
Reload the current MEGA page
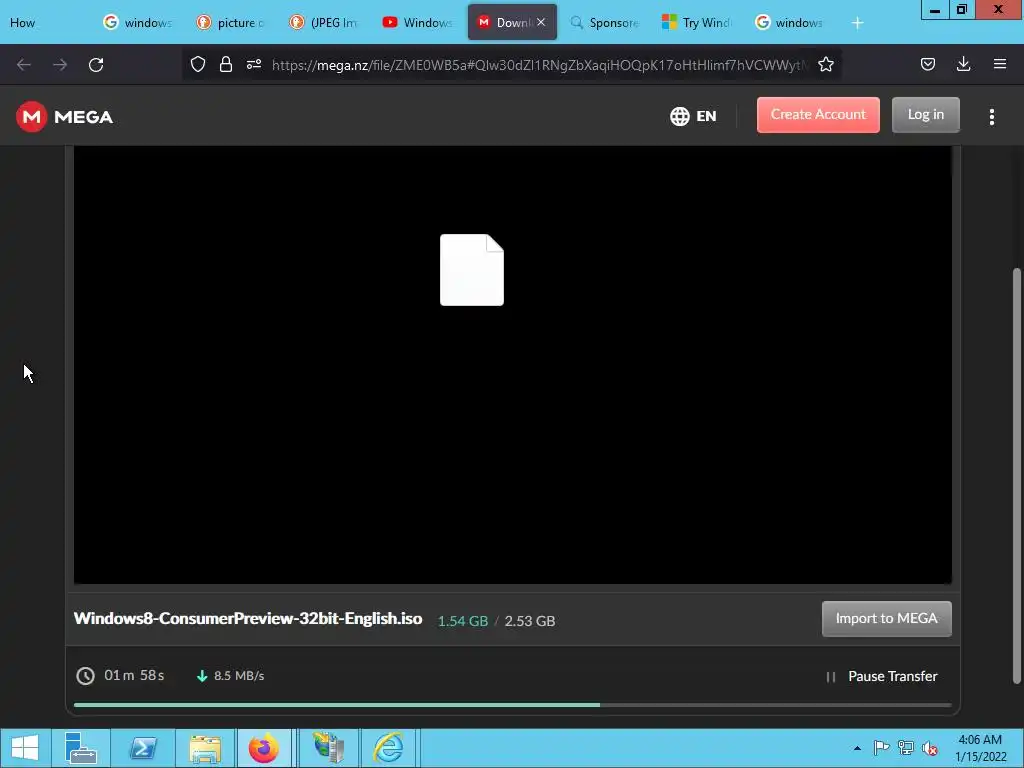[96, 64]
